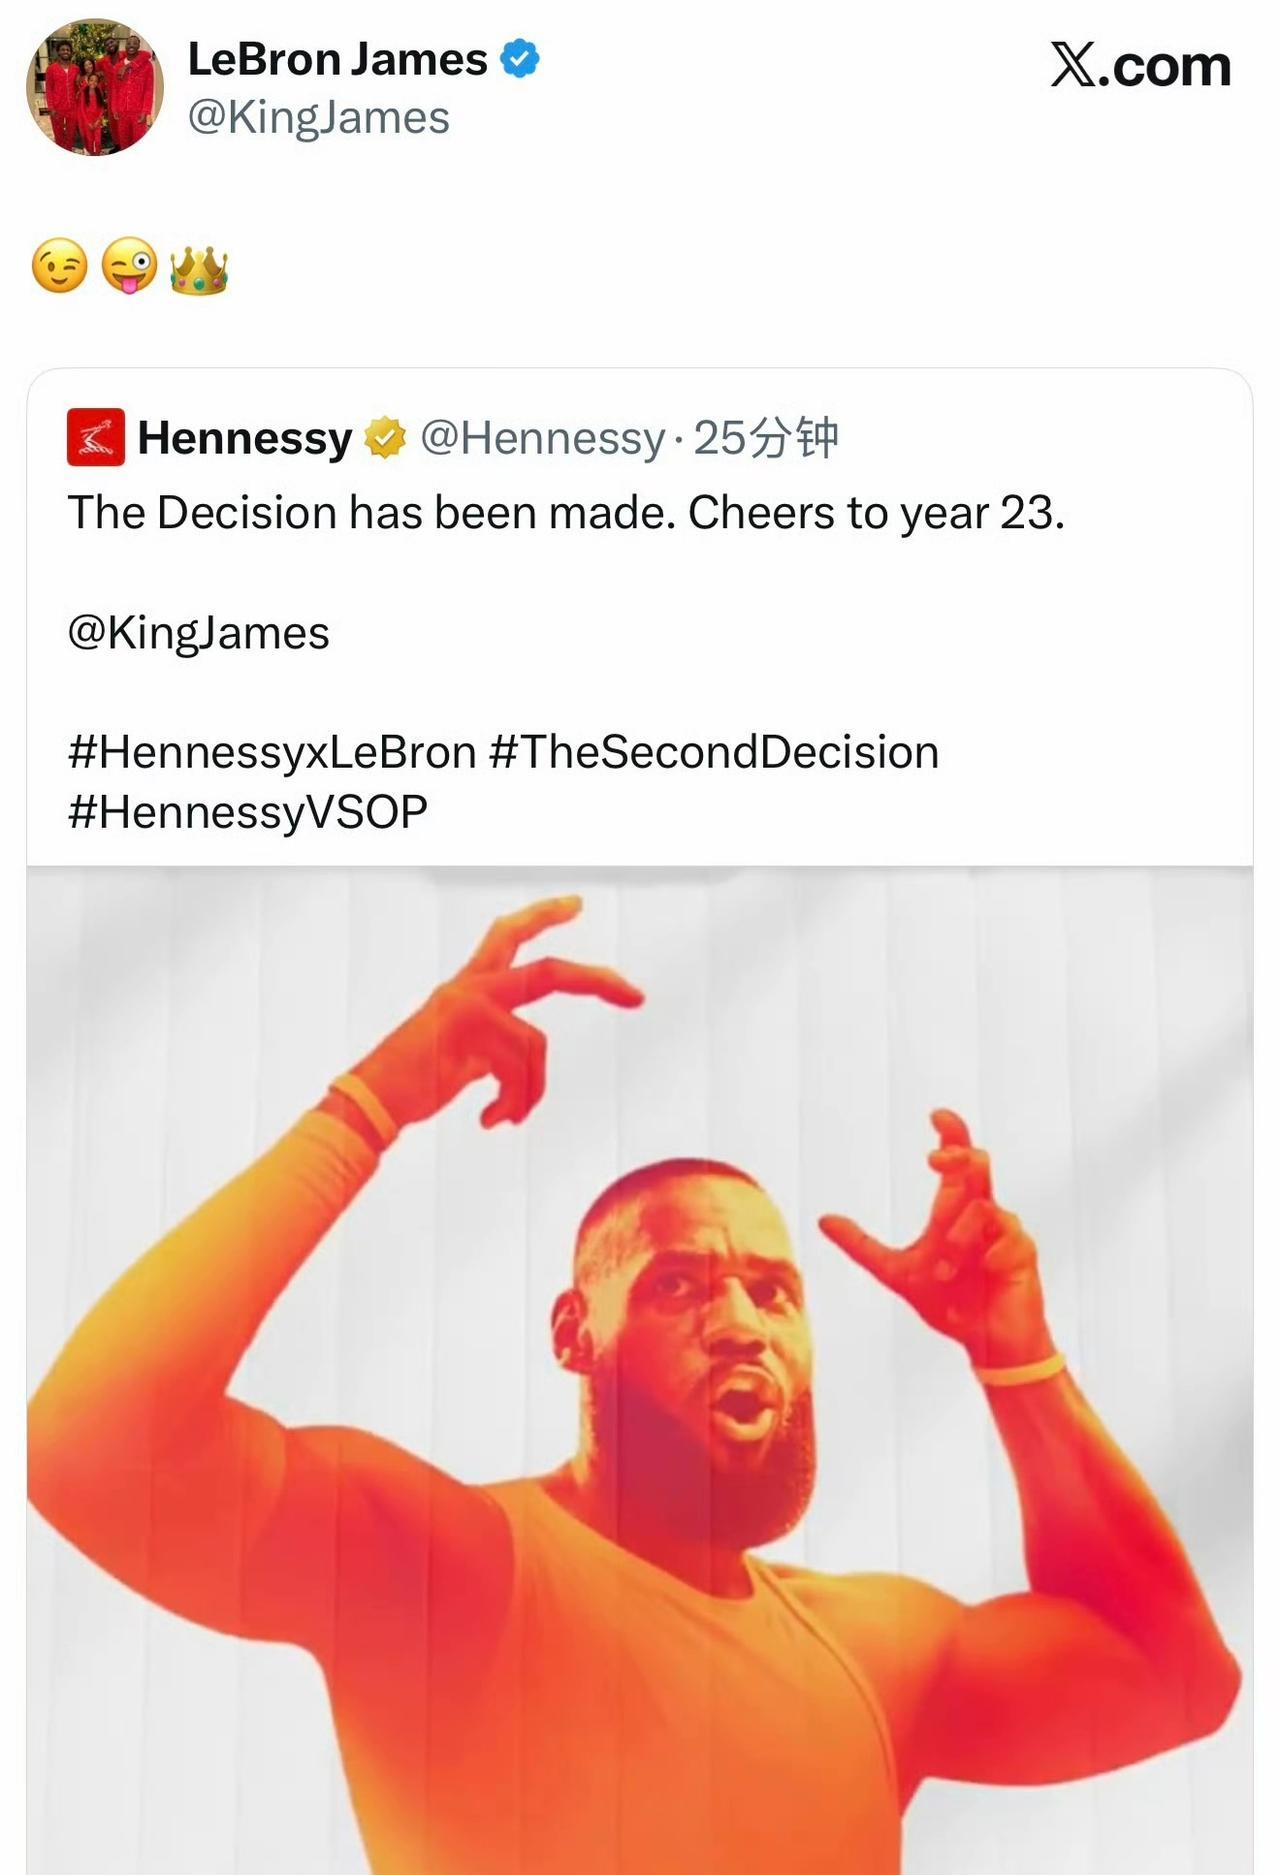Click the tongue-out winking emoji
This screenshot has width=1280, height=1875.
tap(130, 267)
